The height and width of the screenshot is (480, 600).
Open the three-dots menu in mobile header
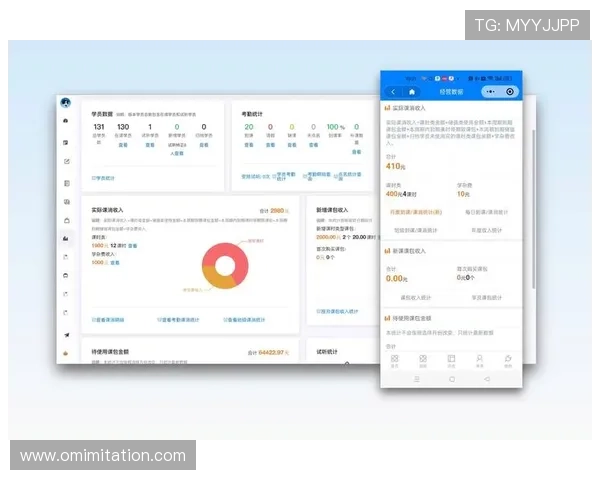point(490,91)
